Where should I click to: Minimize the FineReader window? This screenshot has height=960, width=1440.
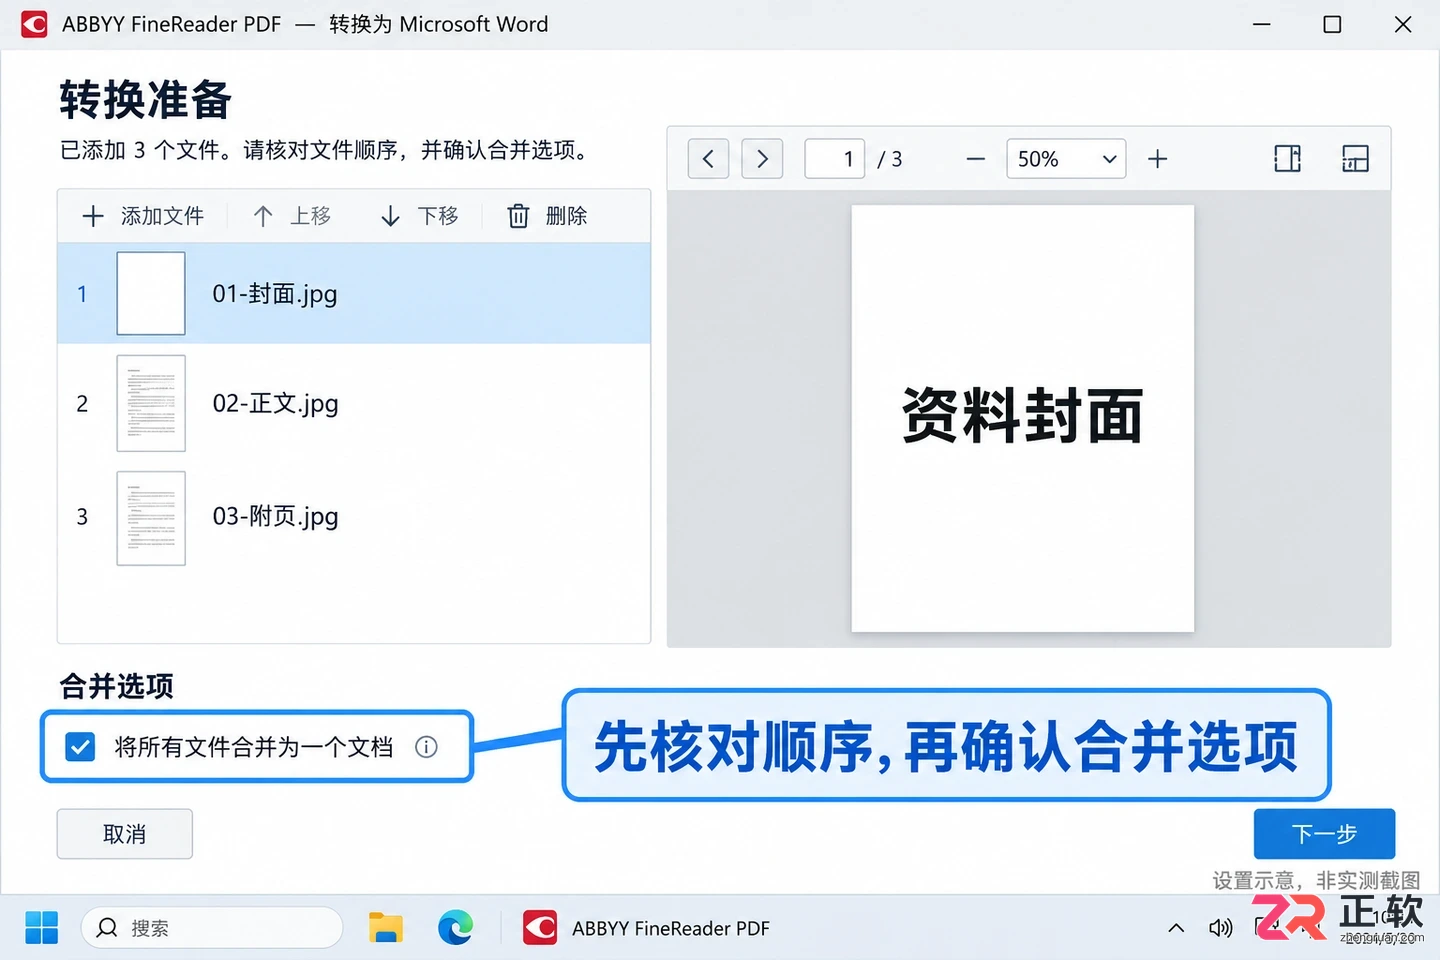click(x=1262, y=24)
